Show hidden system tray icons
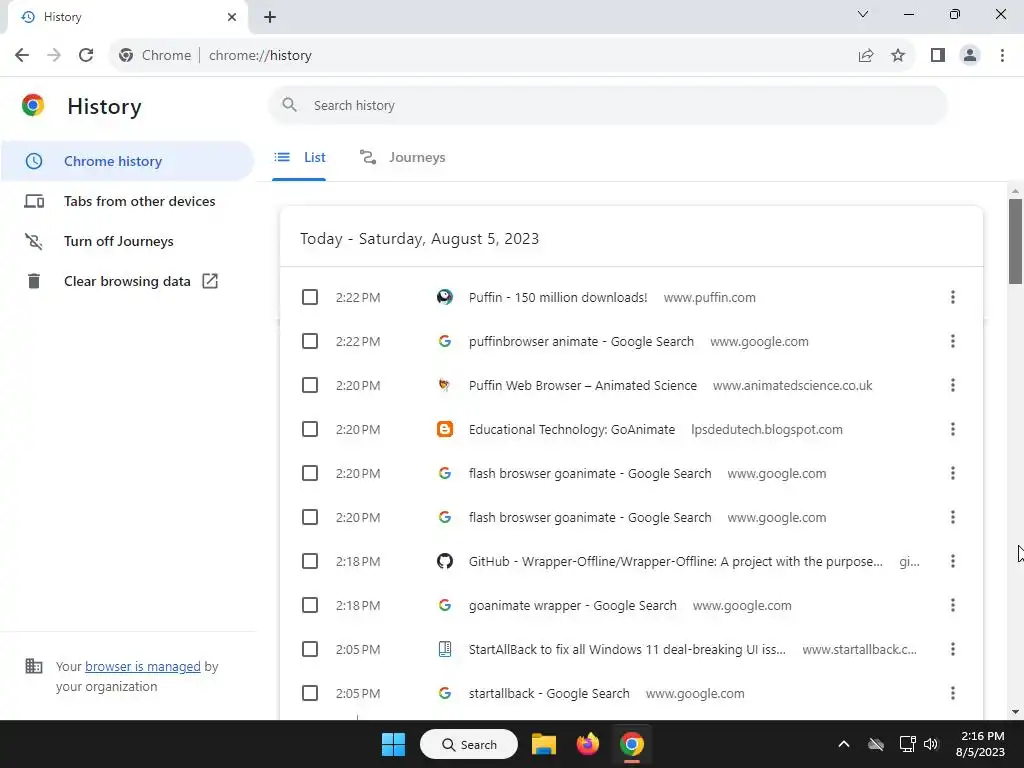 point(844,744)
